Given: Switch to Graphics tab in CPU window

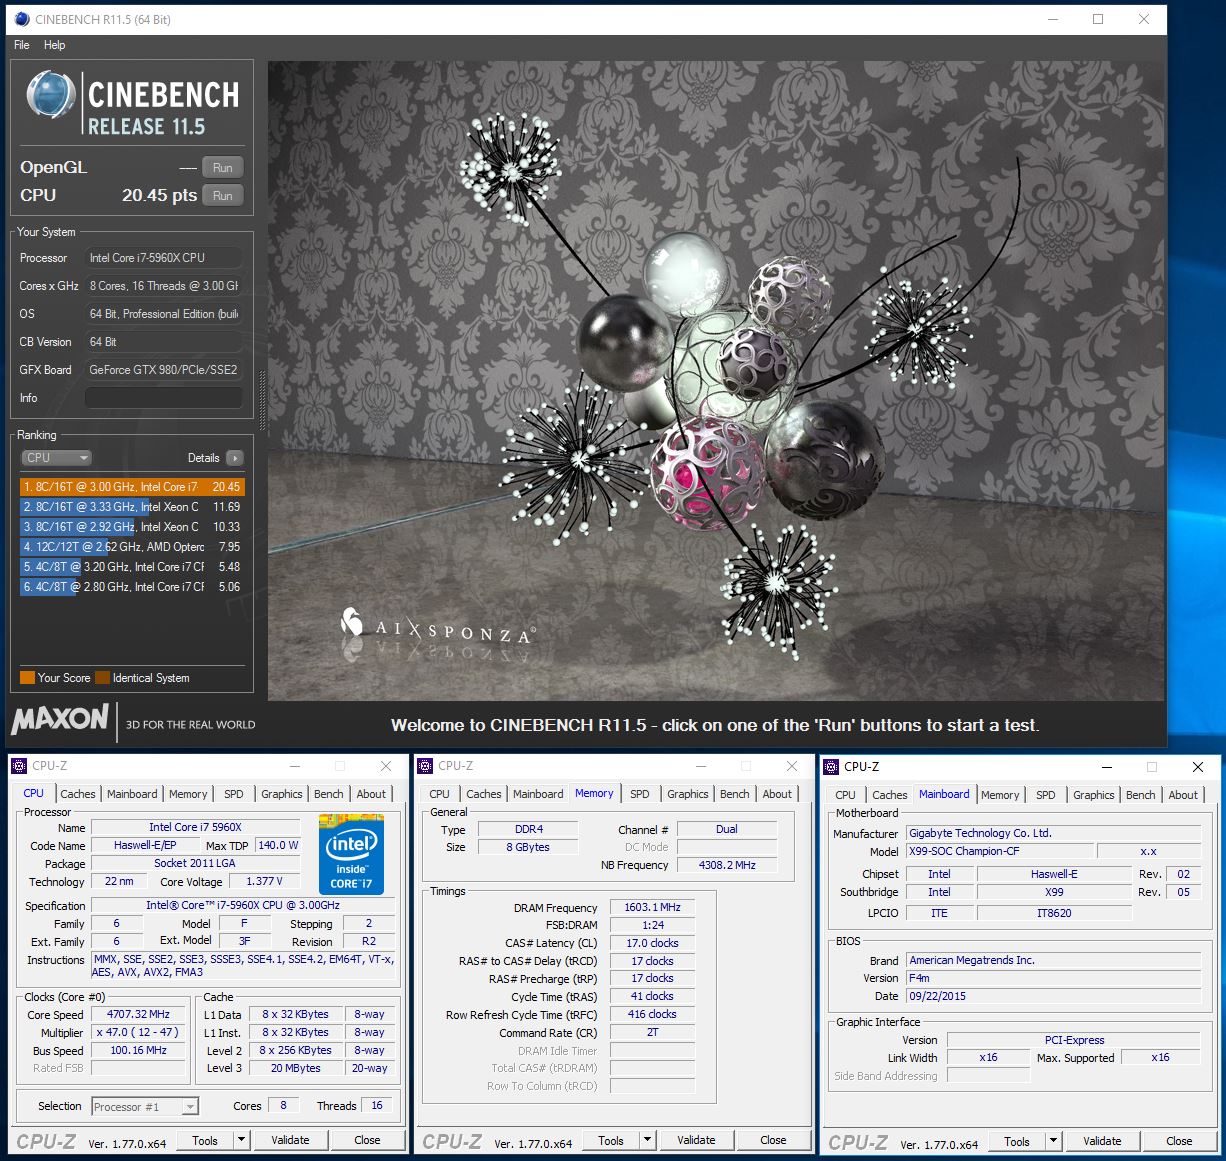Looking at the screenshot, I should click(282, 794).
